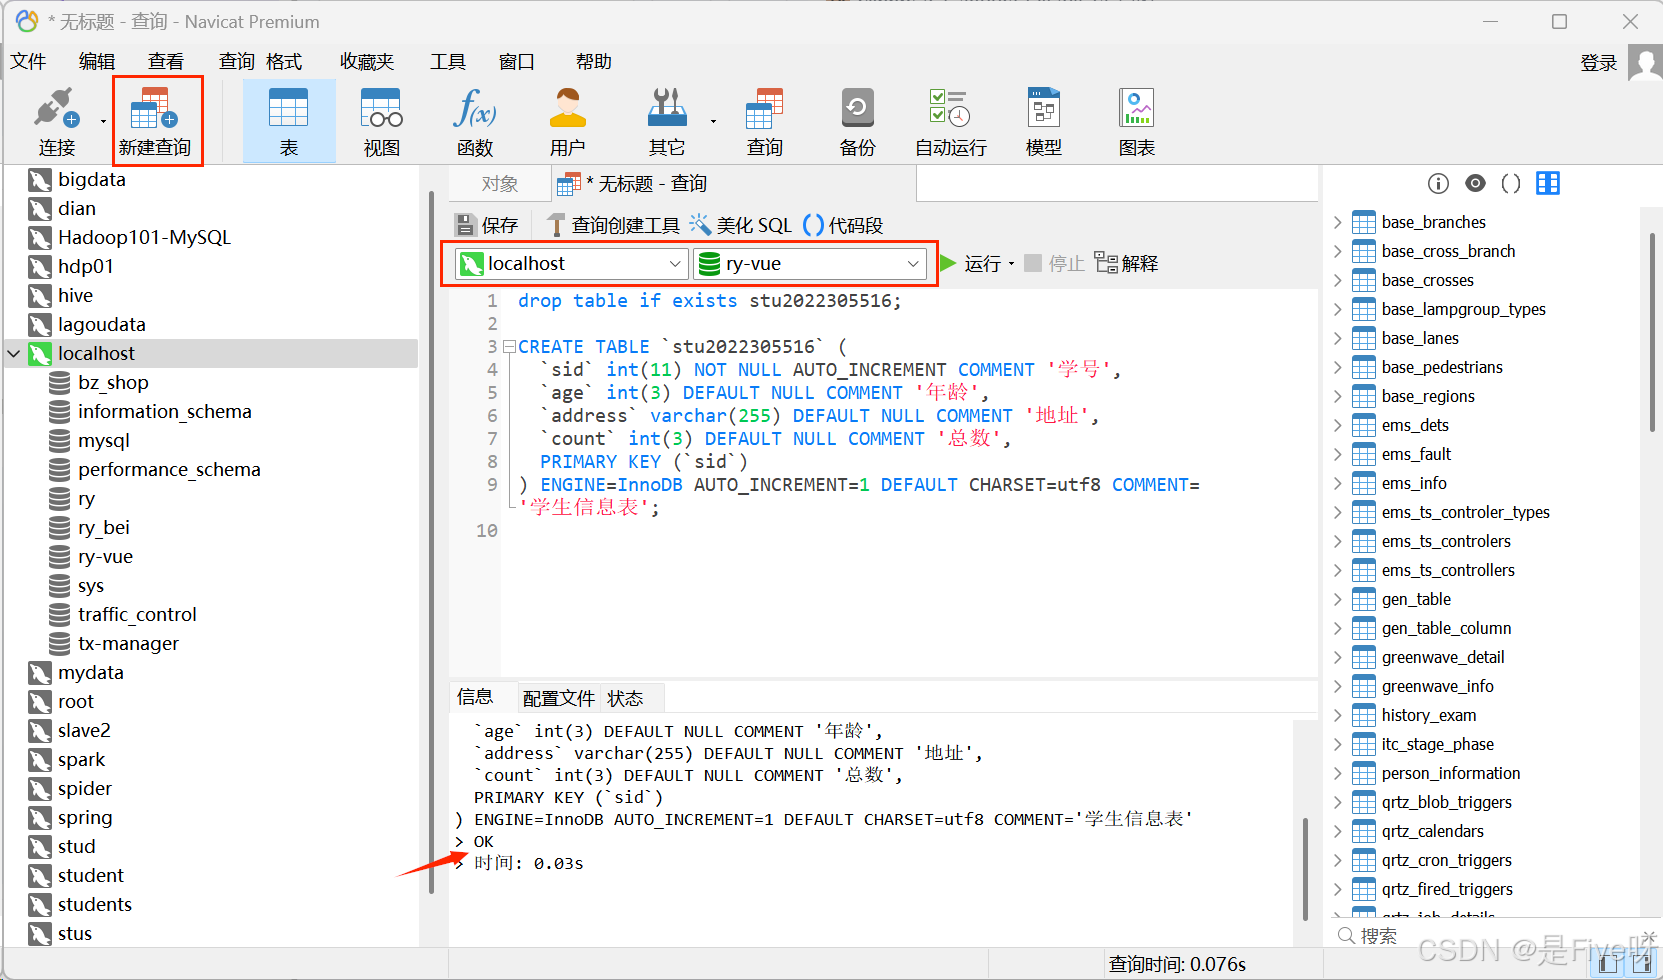
Task: Select the greenwave_info table
Action: coord(1437,686)
